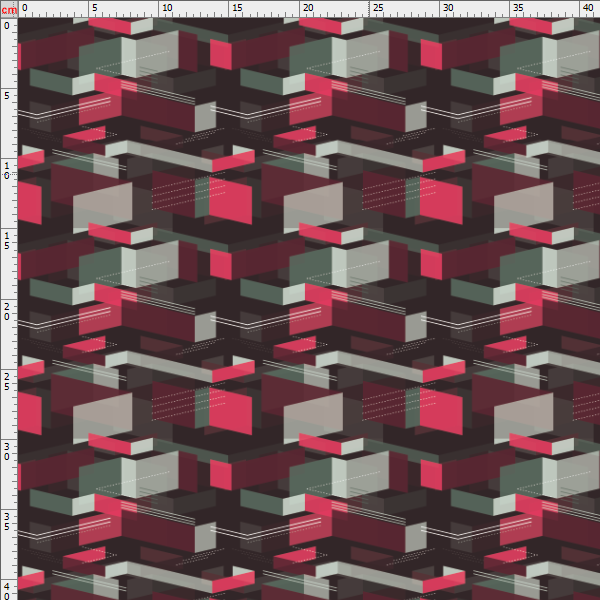This screenshot has height=600, width=600.
Task: Click the 30 mark on the vertical ruler
Action: (7, 452)
